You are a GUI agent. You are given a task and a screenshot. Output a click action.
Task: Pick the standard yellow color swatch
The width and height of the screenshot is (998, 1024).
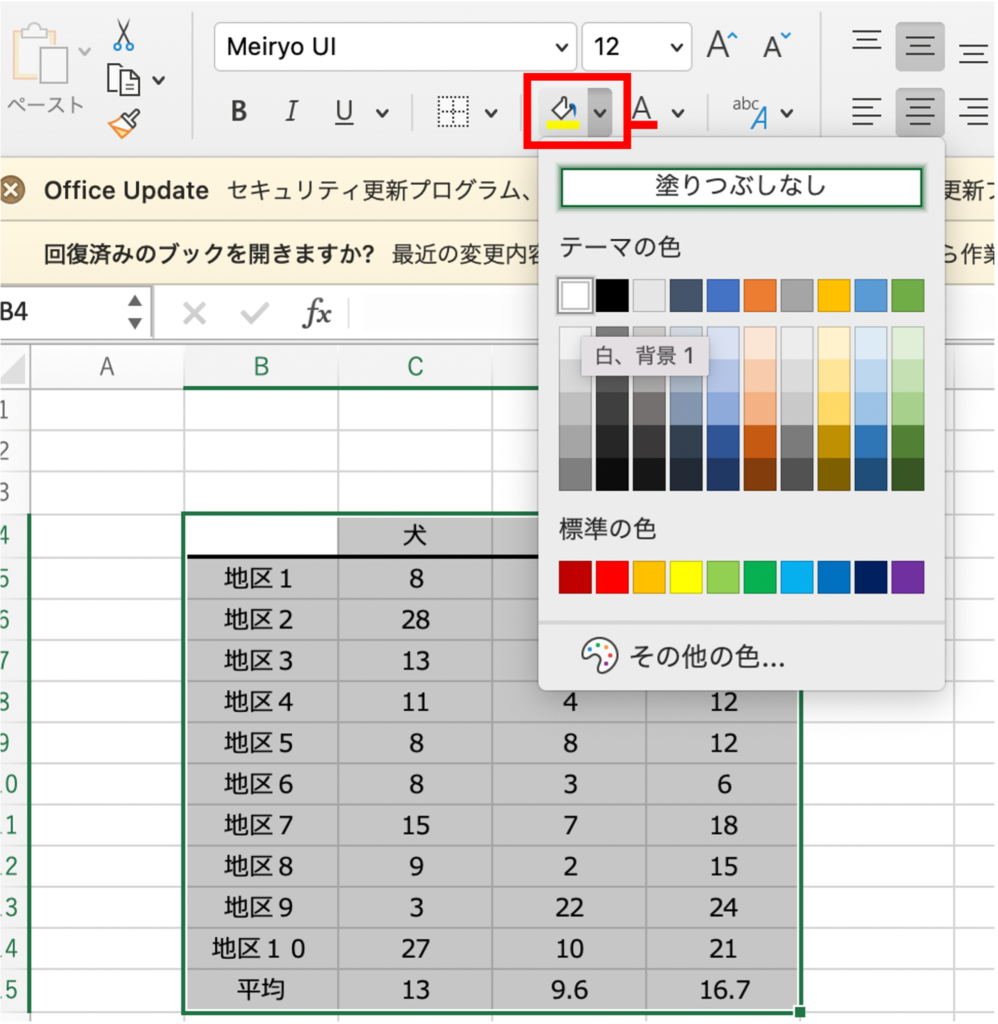coord(686,577)
